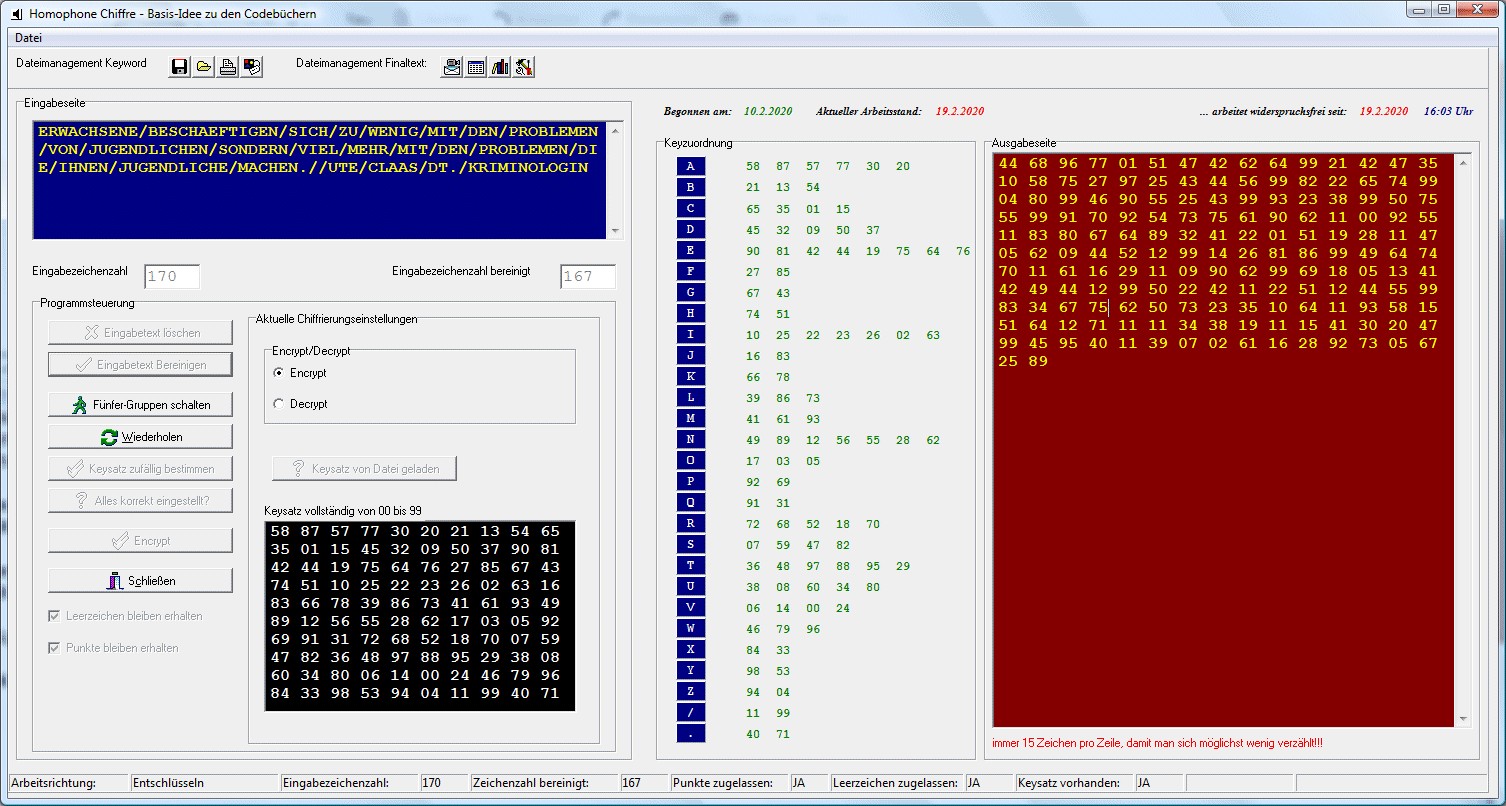The height and width of the screenshot is (806, 1506).
Task: Click the print keyword printer icon
Action: pyautogui.click(x=228, y=67)
